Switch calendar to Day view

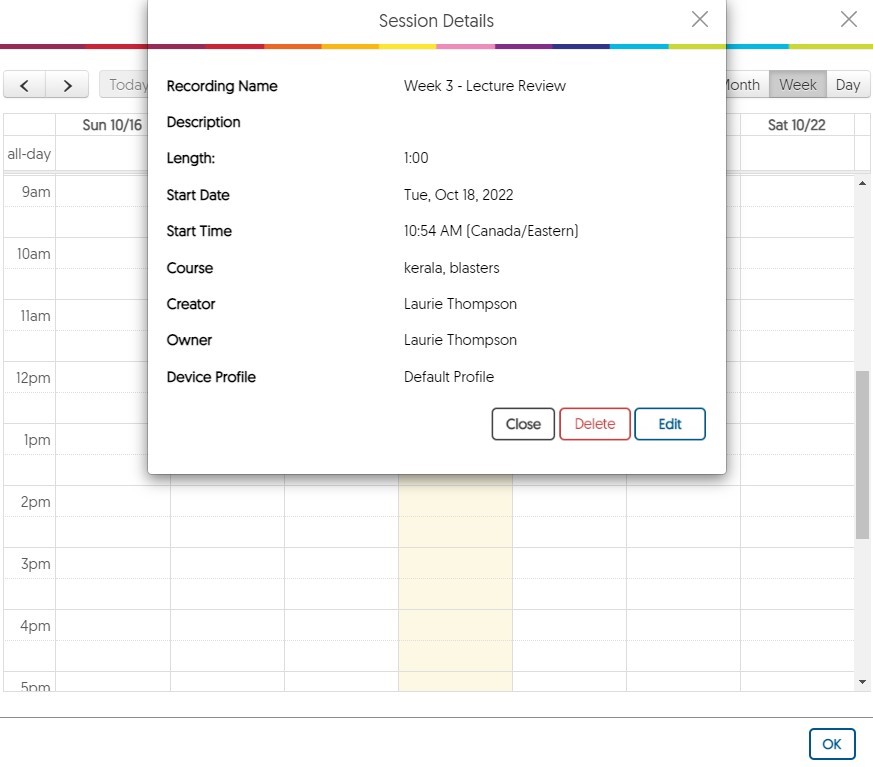pyautogui.click(x=848, y=85)
